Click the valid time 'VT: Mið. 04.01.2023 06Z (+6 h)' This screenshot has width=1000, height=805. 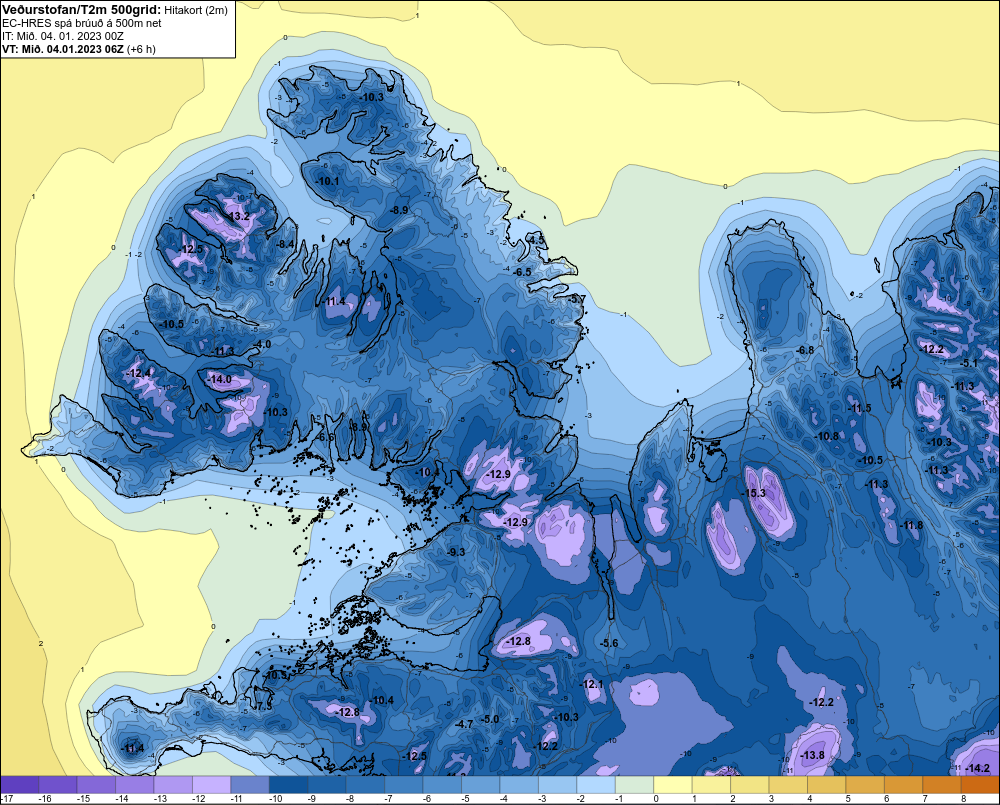point(78,49)
